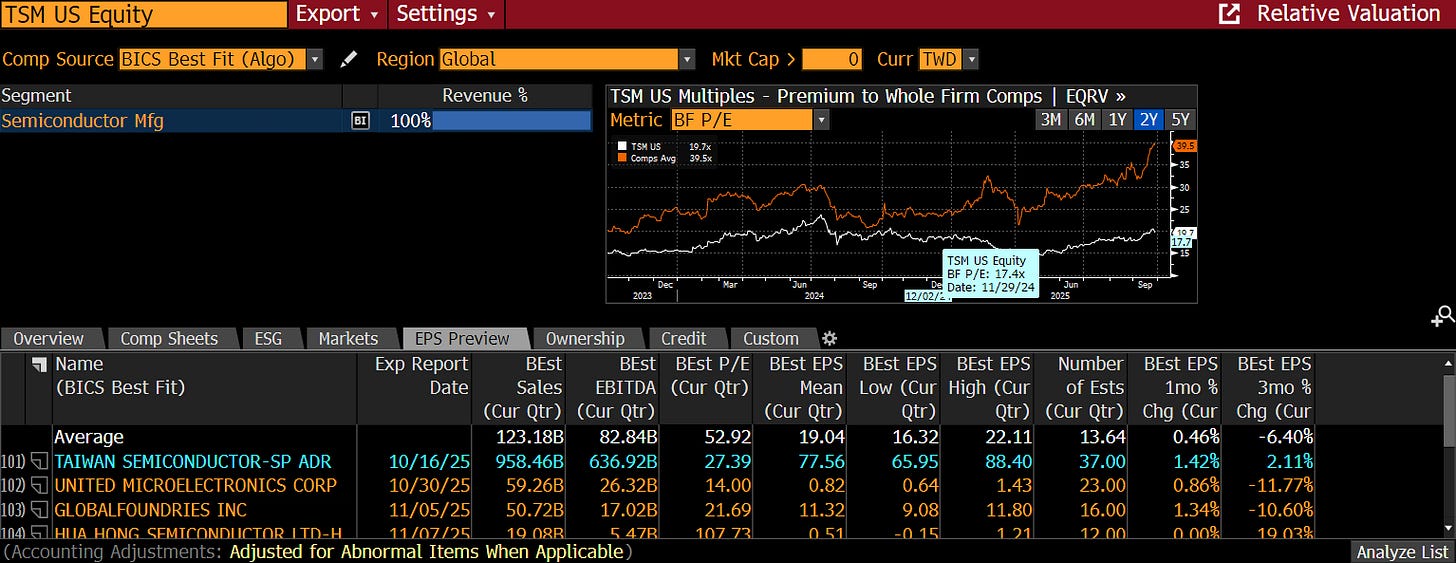Set the chart period to 5Y
Image resolution: width=1456 pixels, height=563 pixels.
(1181, 120)
